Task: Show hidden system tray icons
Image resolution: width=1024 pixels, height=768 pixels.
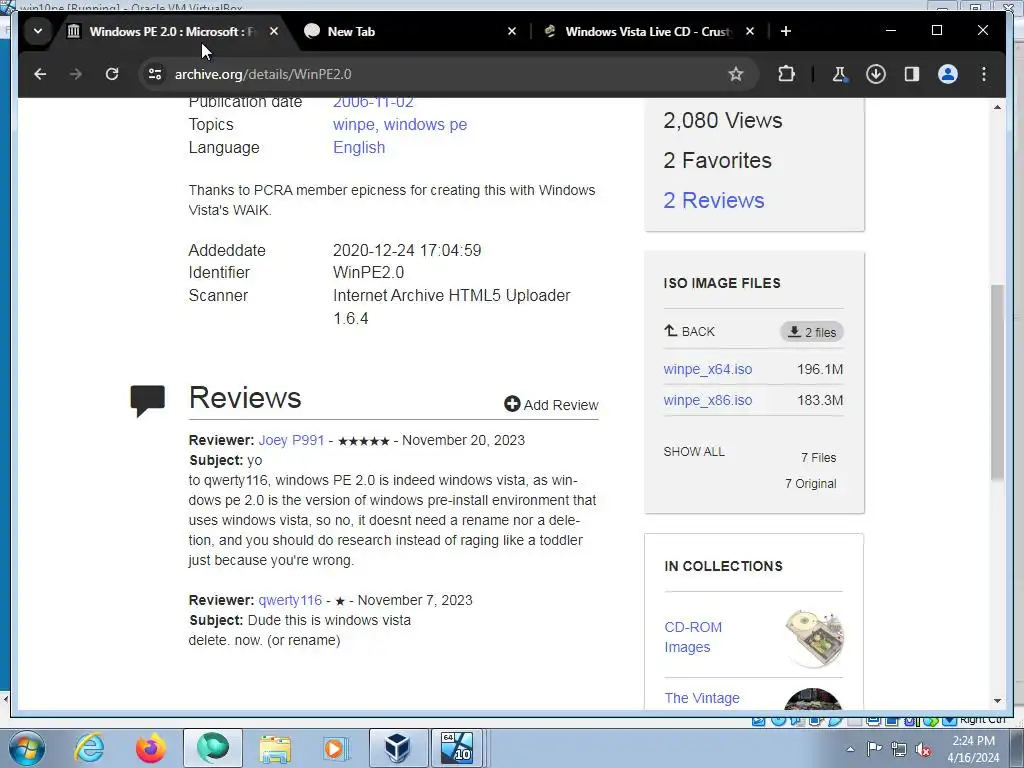Action: (850, 749)
